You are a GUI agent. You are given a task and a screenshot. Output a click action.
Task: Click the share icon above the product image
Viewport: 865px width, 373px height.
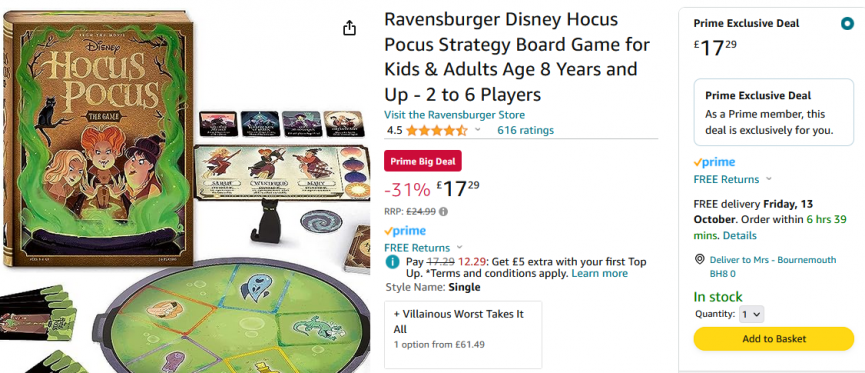coord(349,28)
